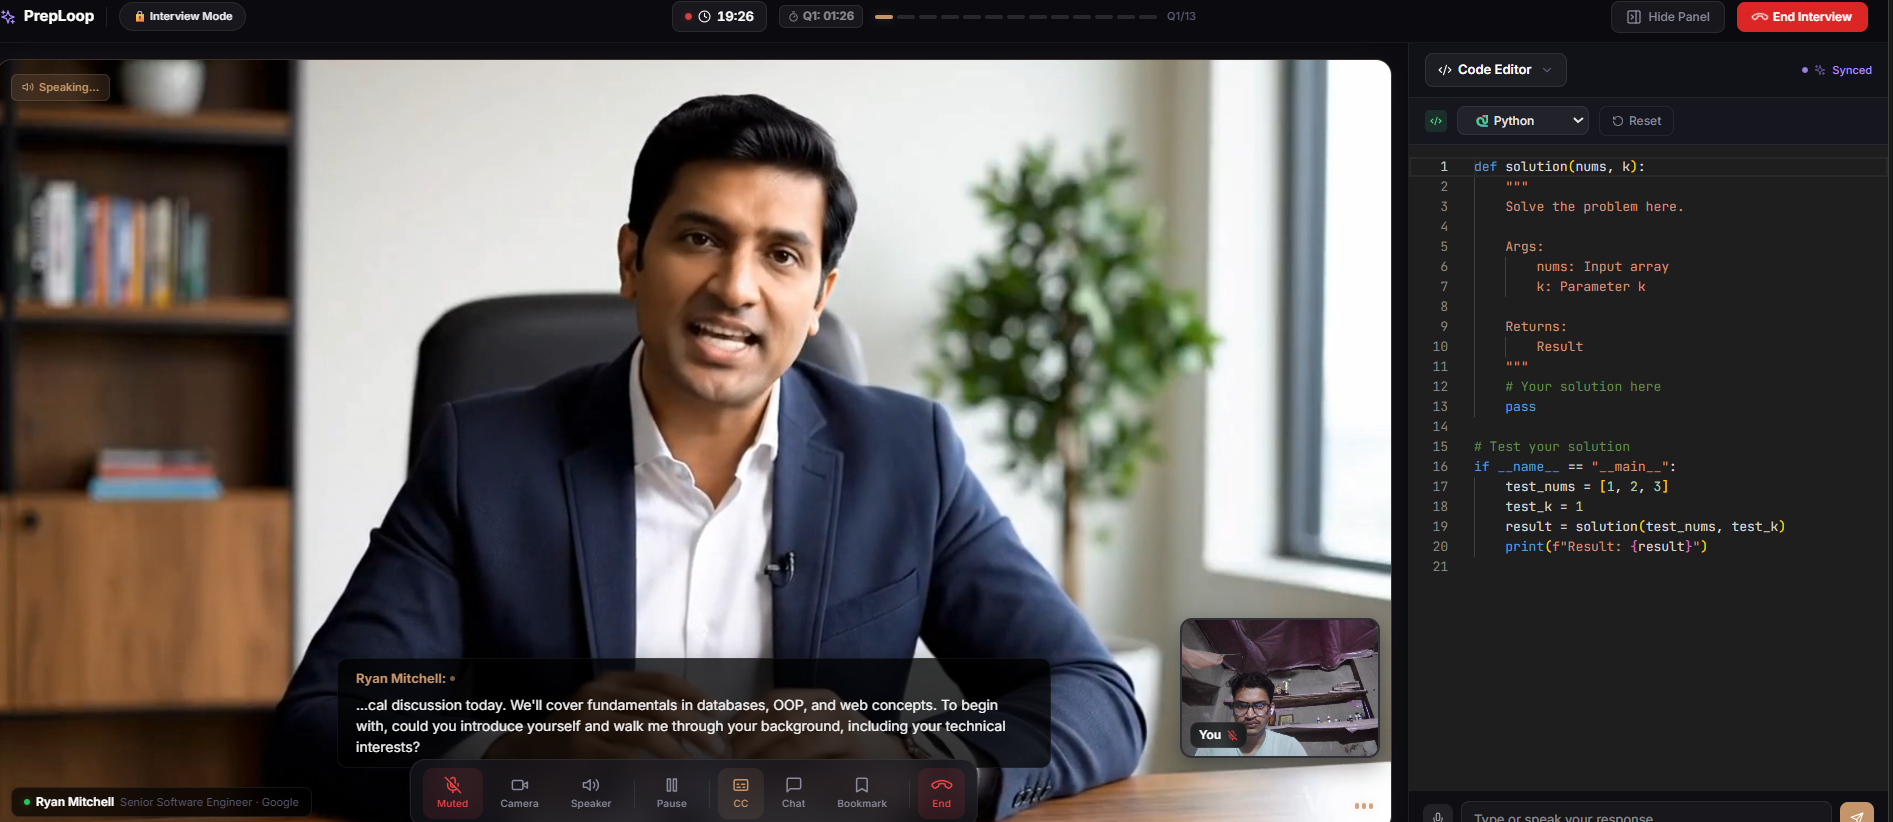The width and height of the screenshot is (1893, 822).
Task: Click the PrepLoop logo in header
Action: pyautogui.click(x=48, y=16)
